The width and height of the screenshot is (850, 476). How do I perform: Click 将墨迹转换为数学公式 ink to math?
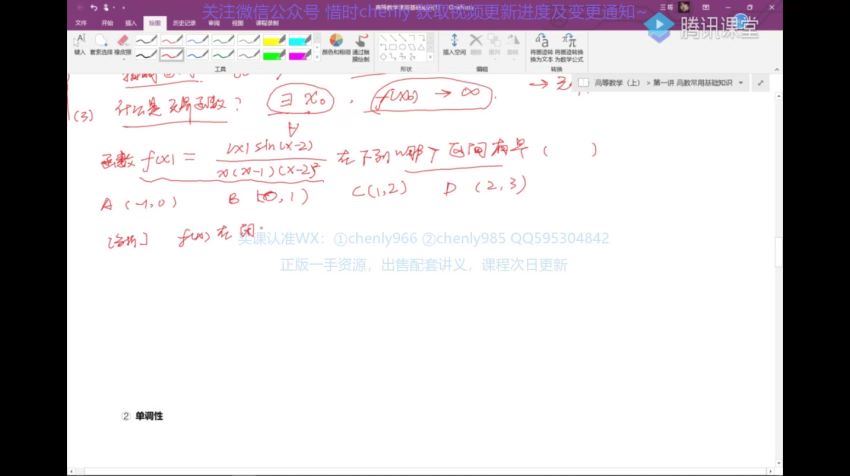569,47
